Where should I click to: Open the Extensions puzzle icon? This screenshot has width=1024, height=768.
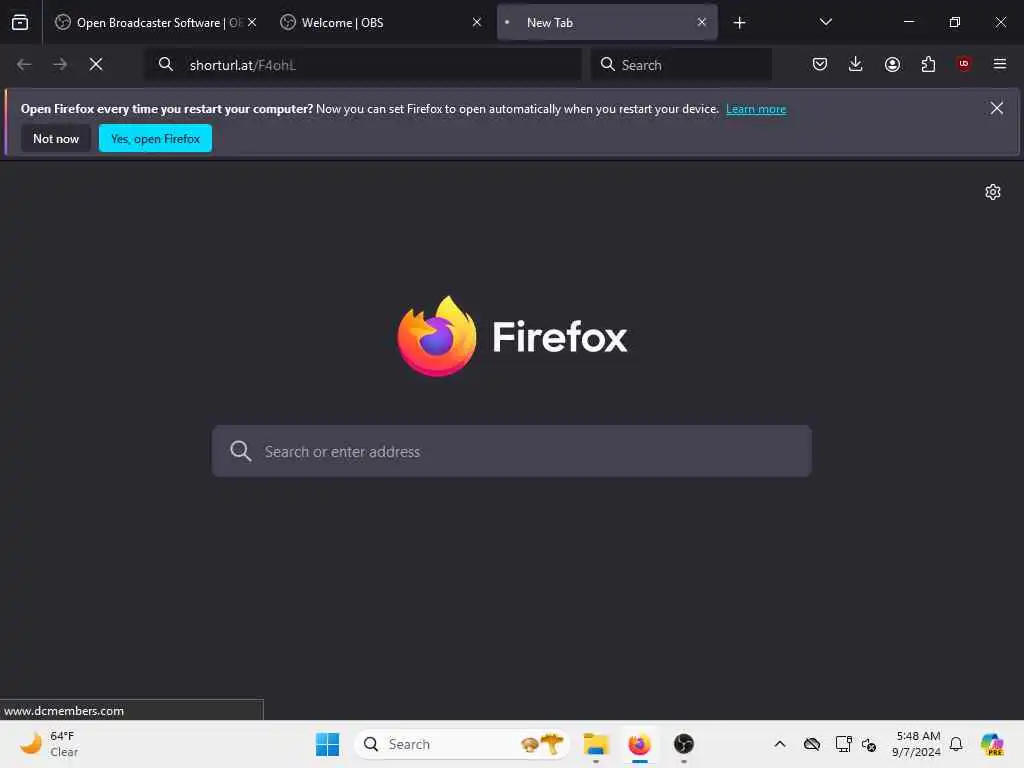tap(928, 64)
